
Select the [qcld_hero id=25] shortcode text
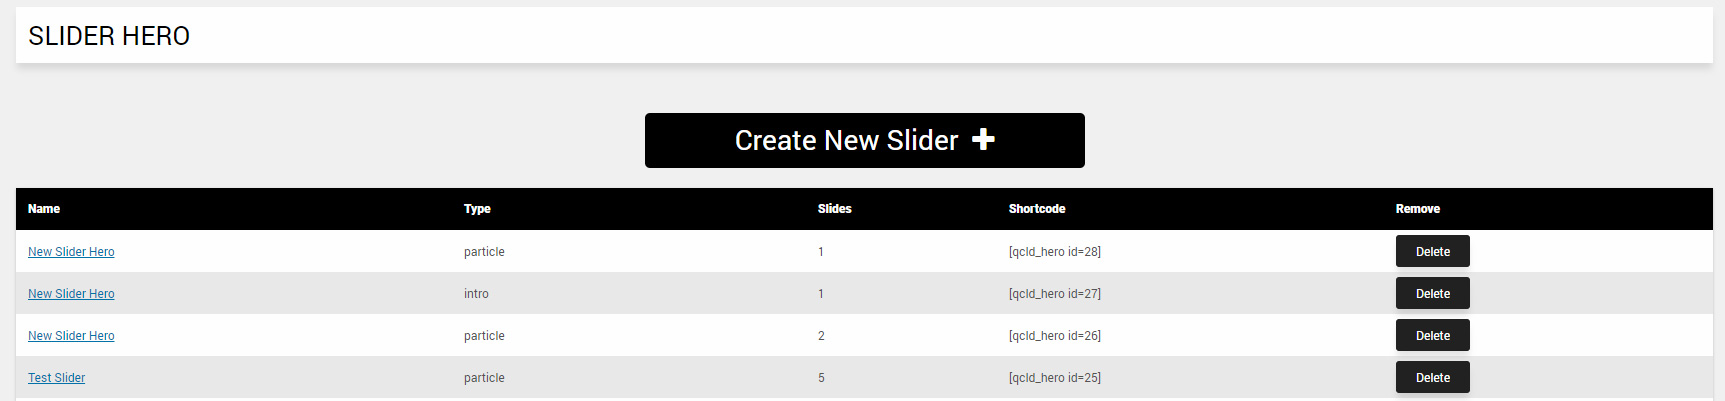(1054, 378)
